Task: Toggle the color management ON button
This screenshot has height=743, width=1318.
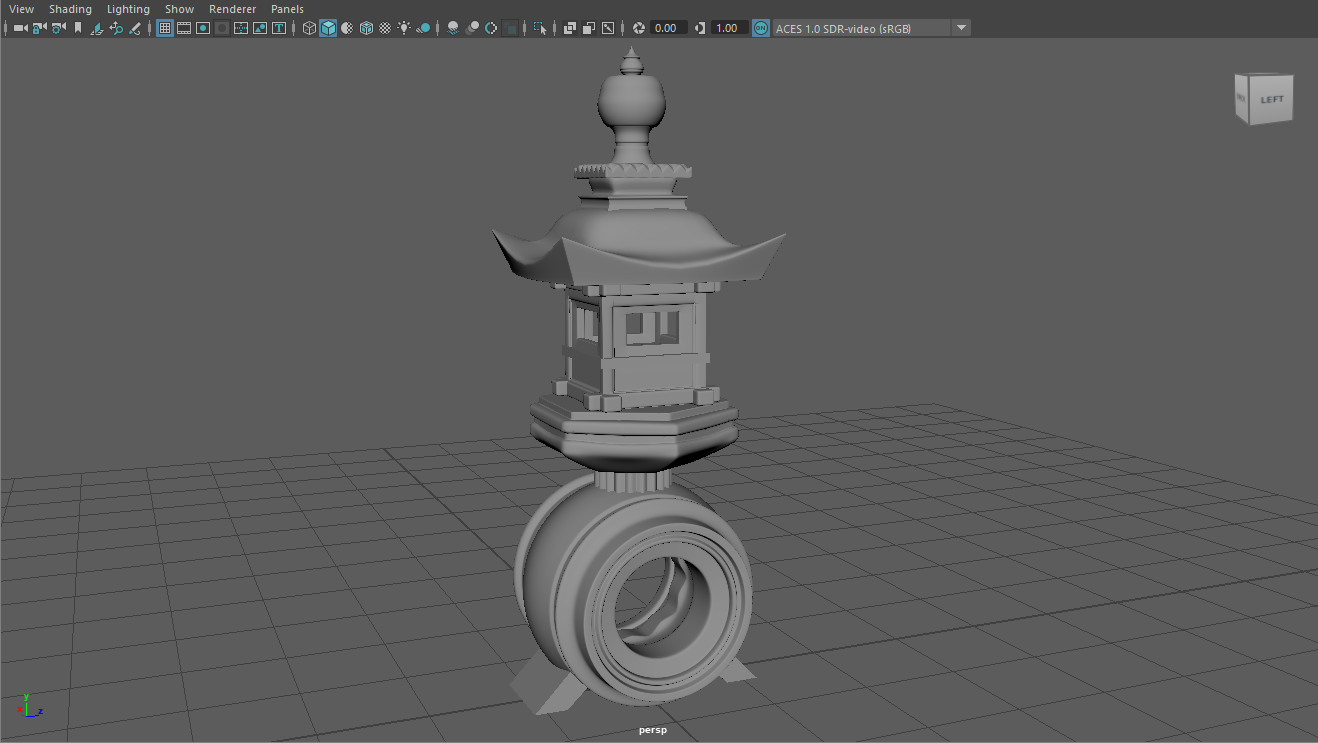Action: tap(761, 28)
